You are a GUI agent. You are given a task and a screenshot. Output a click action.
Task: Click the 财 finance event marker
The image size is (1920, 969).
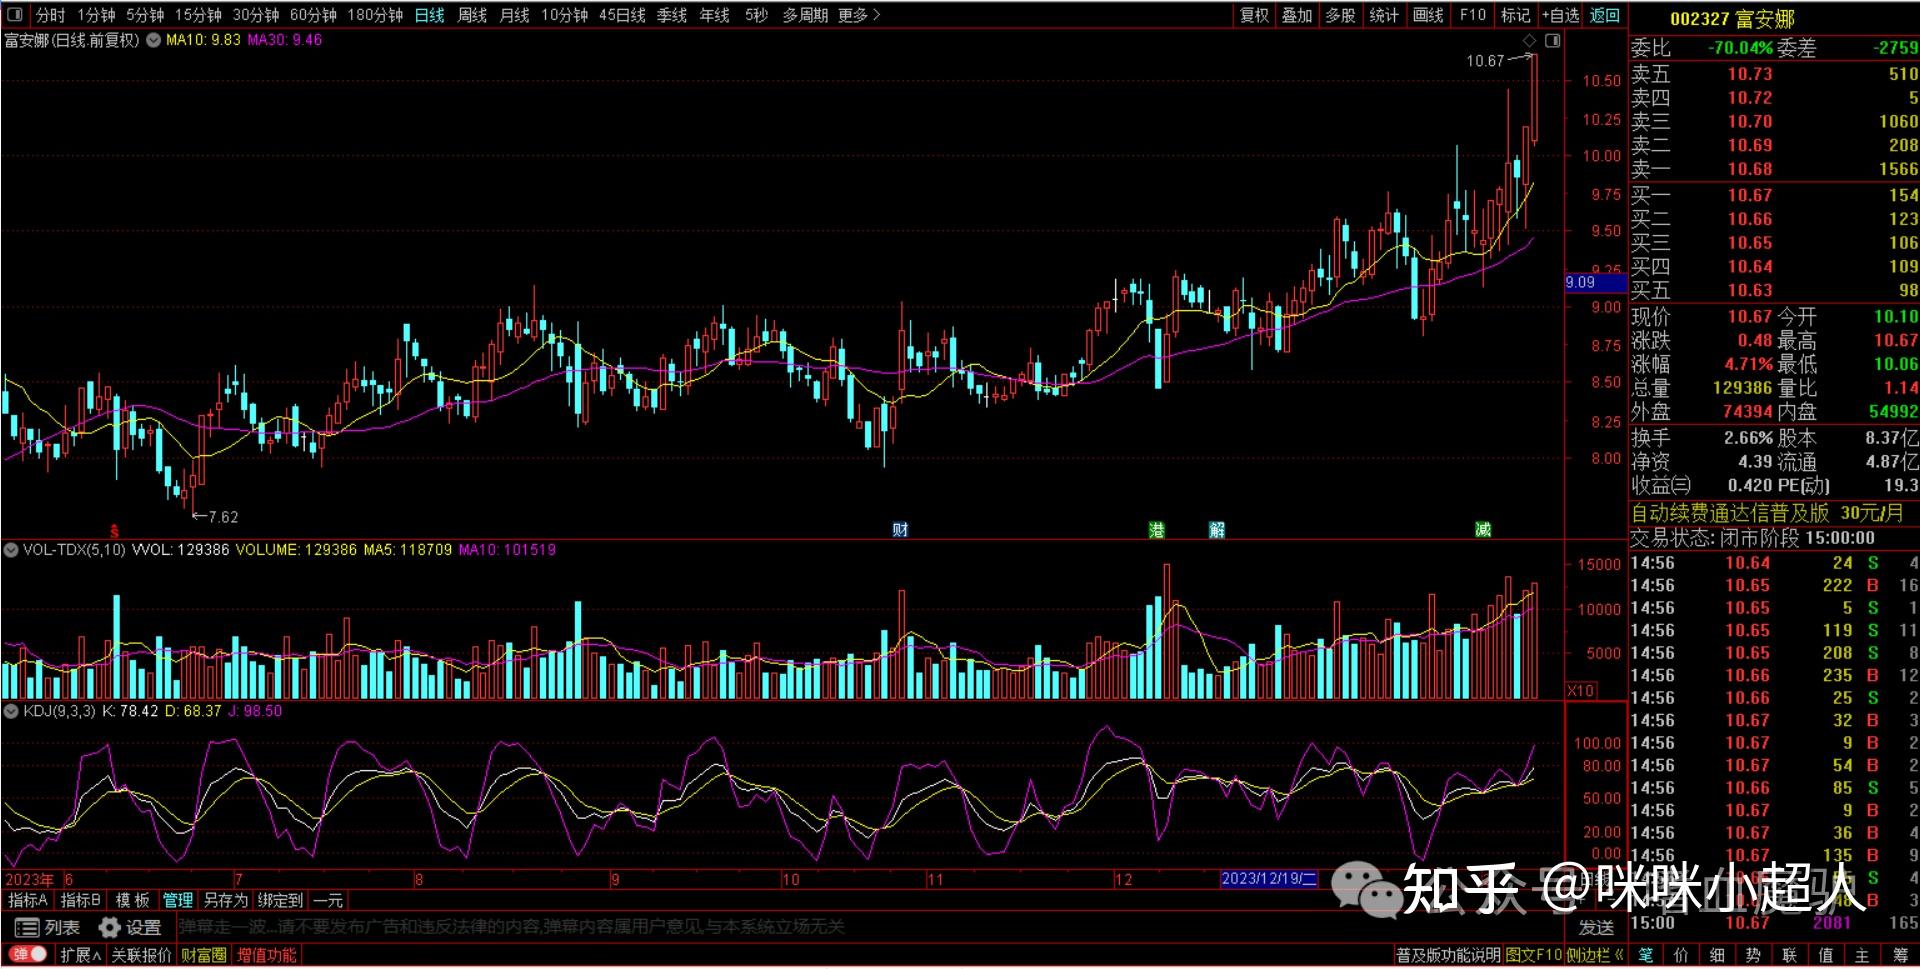click(900, 530)
